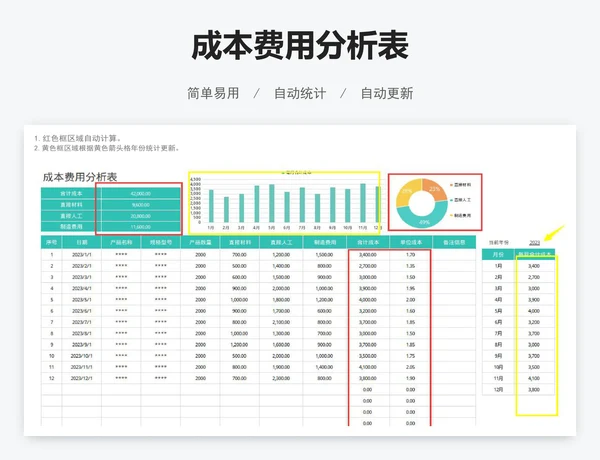Click the 简单易用 subtitle text

click(x=213, y=93)
